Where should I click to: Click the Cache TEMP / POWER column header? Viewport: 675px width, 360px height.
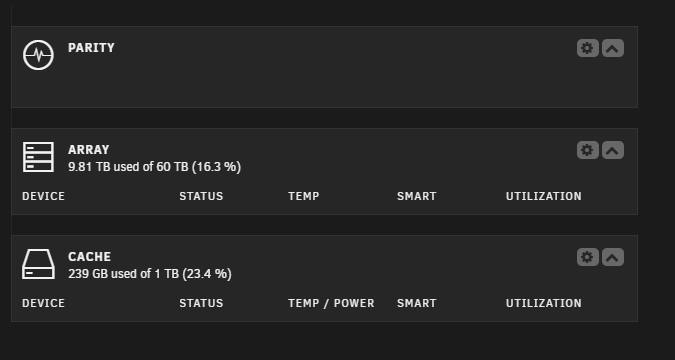[331, 303]
